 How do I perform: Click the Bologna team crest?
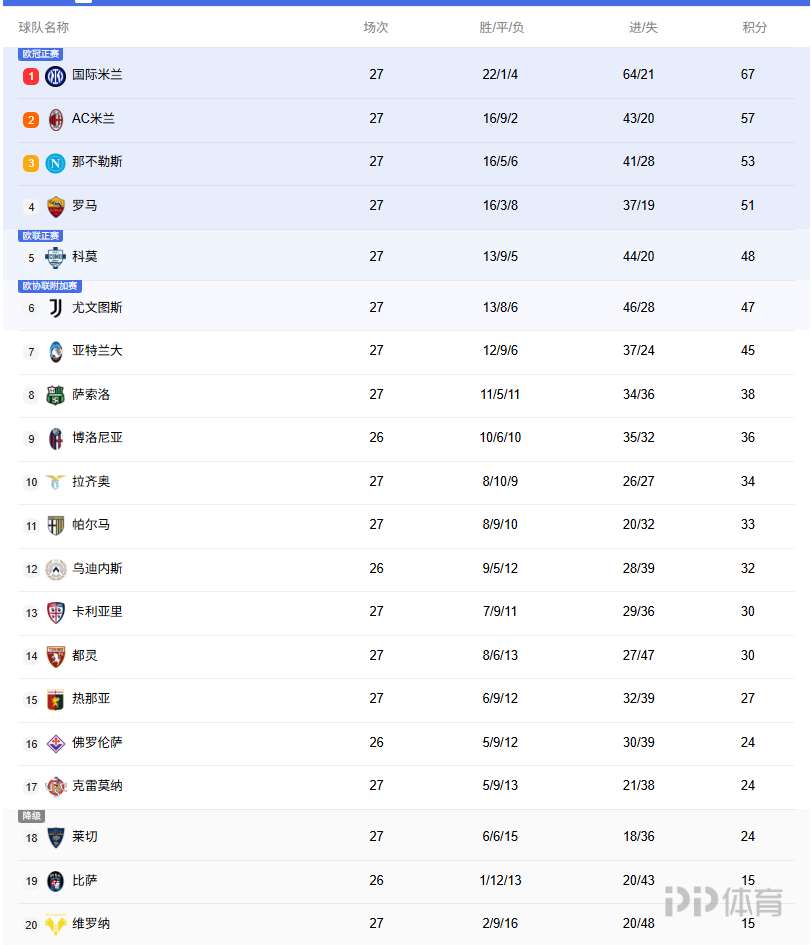click(x=56, y=438)
